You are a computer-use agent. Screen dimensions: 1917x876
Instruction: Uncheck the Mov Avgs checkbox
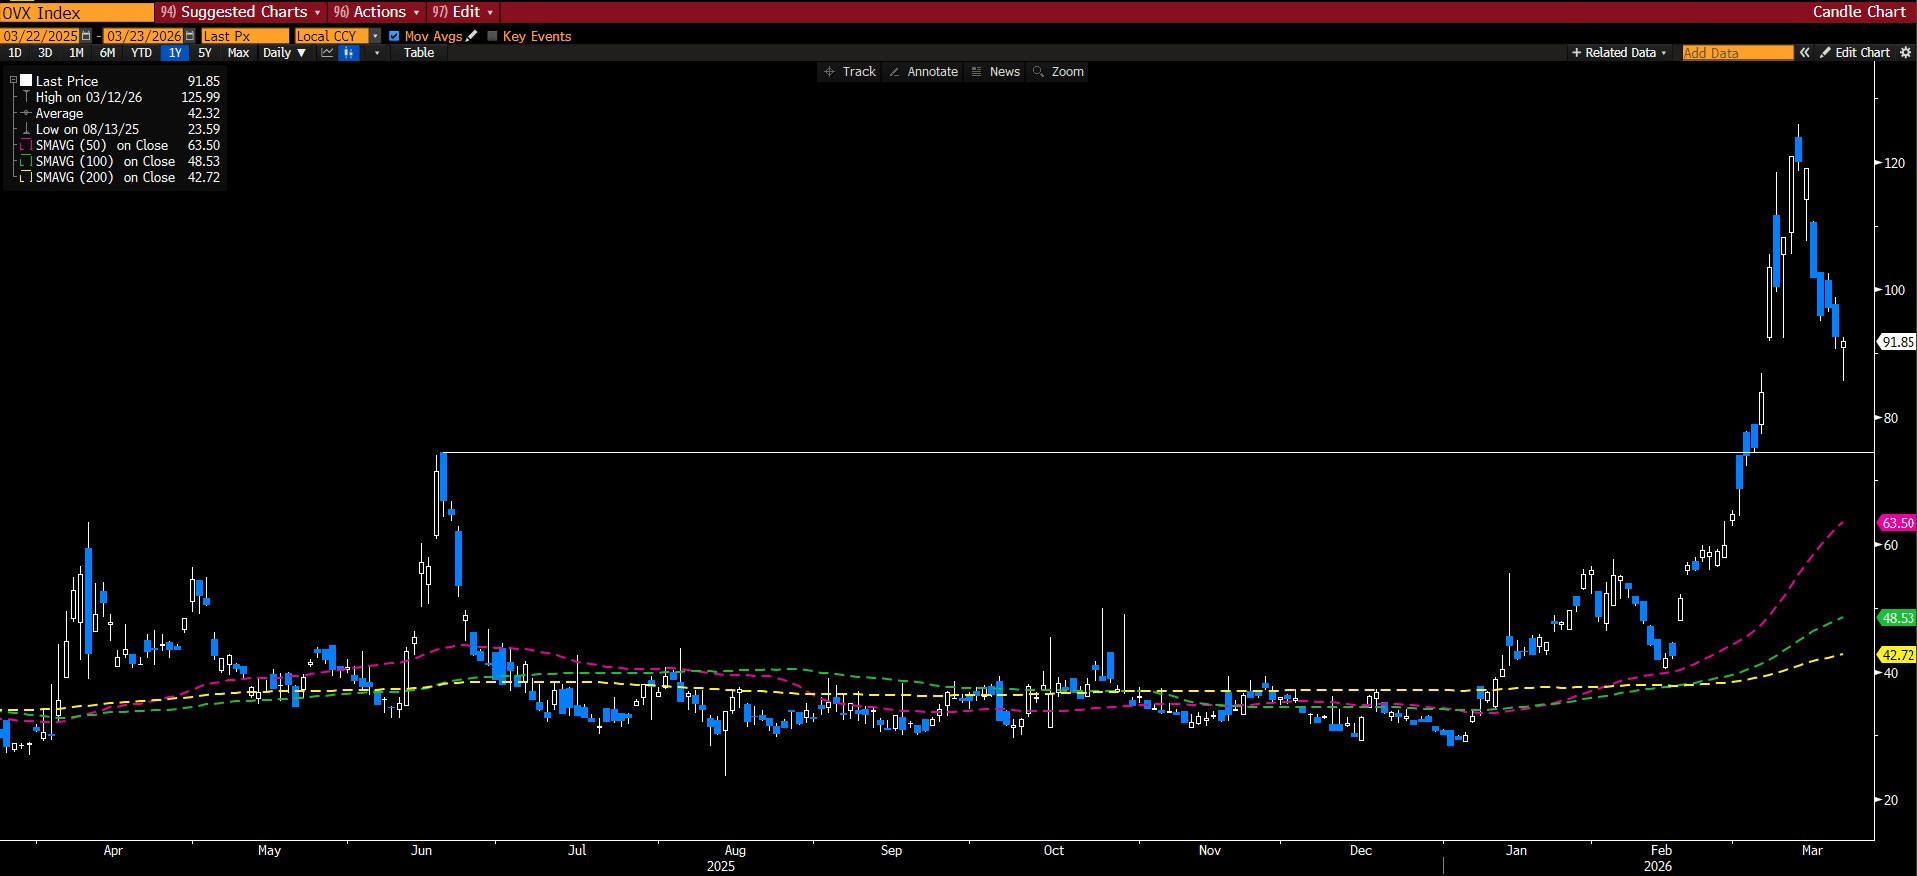394,36
